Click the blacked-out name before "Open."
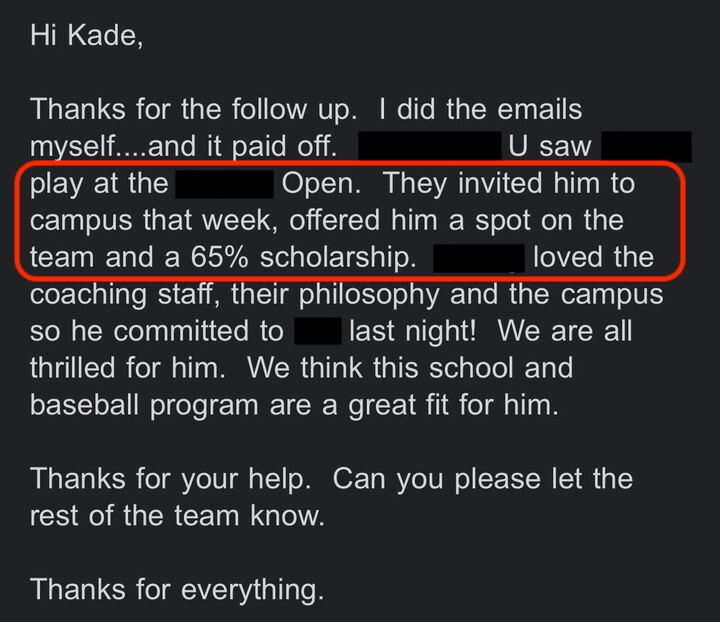720x622 pixels. point(225,184)
